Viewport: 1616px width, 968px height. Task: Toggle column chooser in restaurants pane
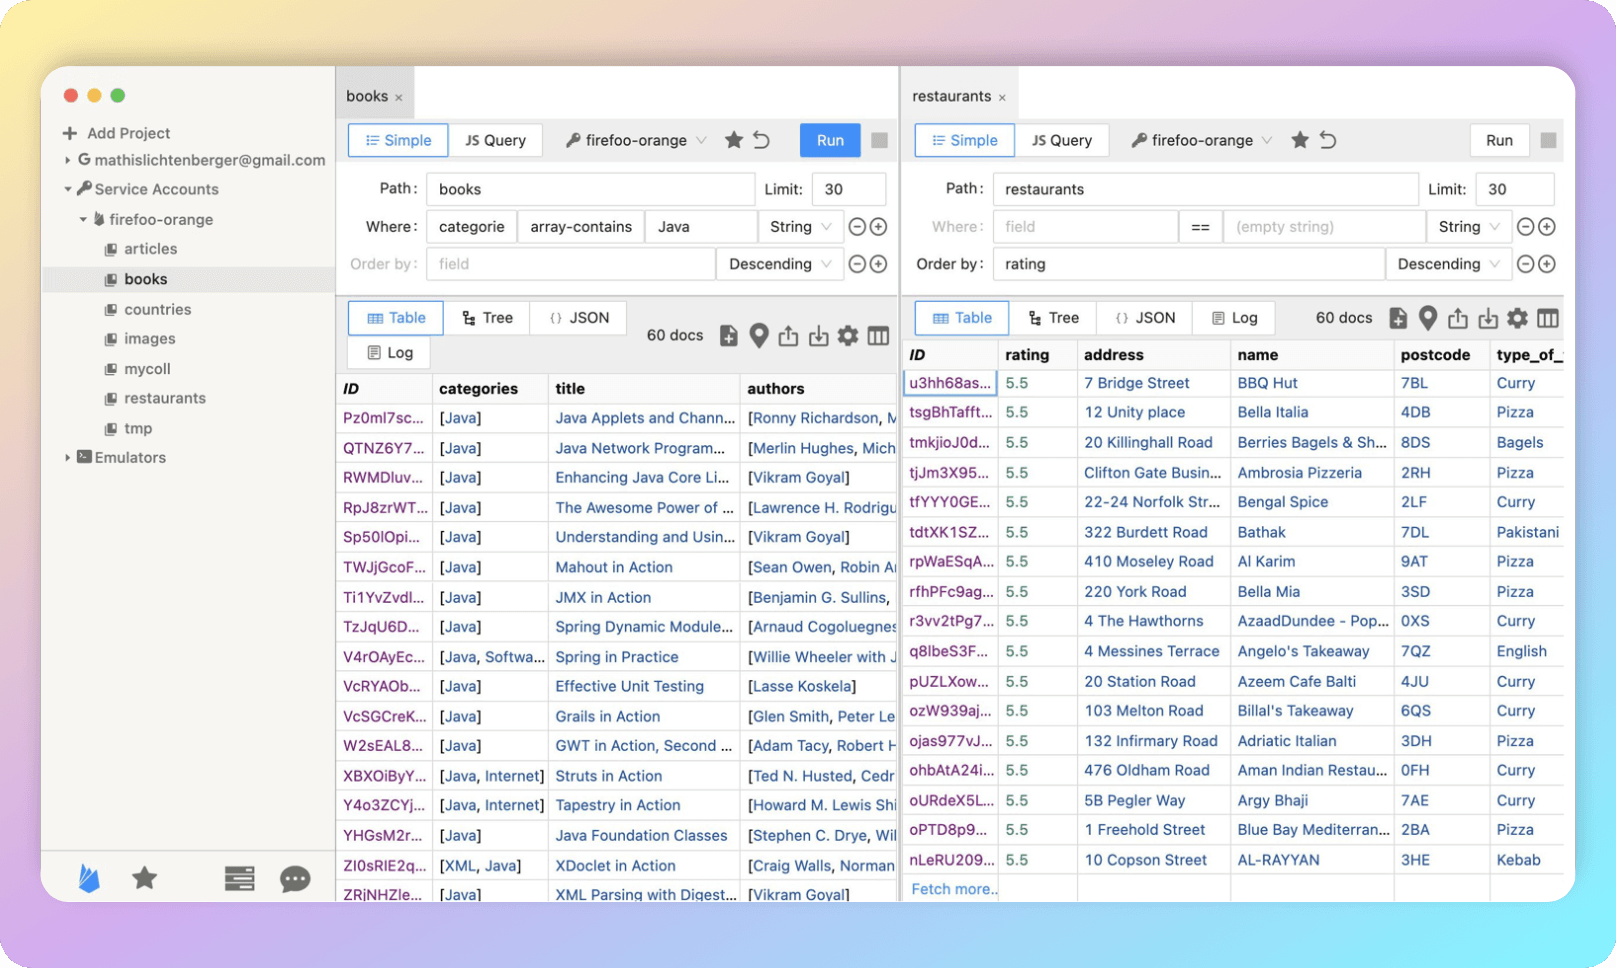tap(1548, 318)
